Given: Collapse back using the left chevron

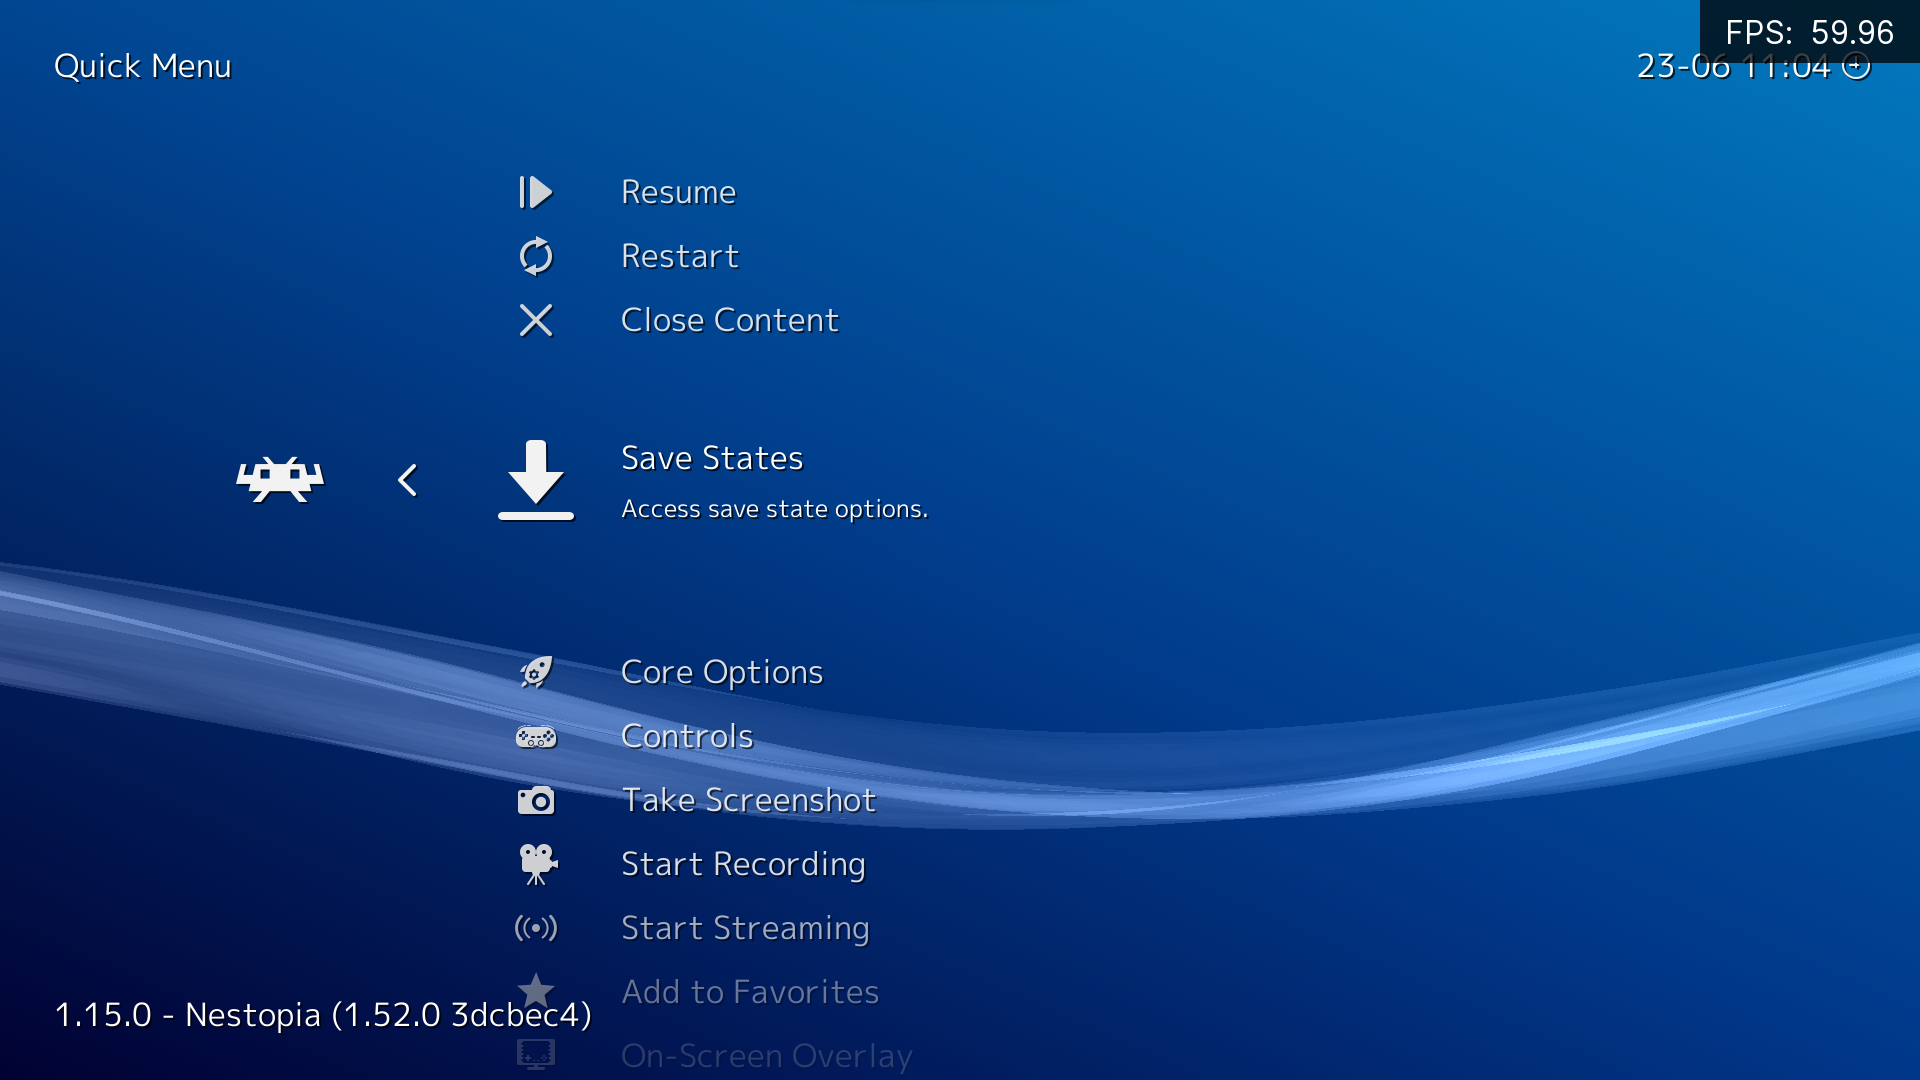Looking at the screenshot, I should coord(408,479).
